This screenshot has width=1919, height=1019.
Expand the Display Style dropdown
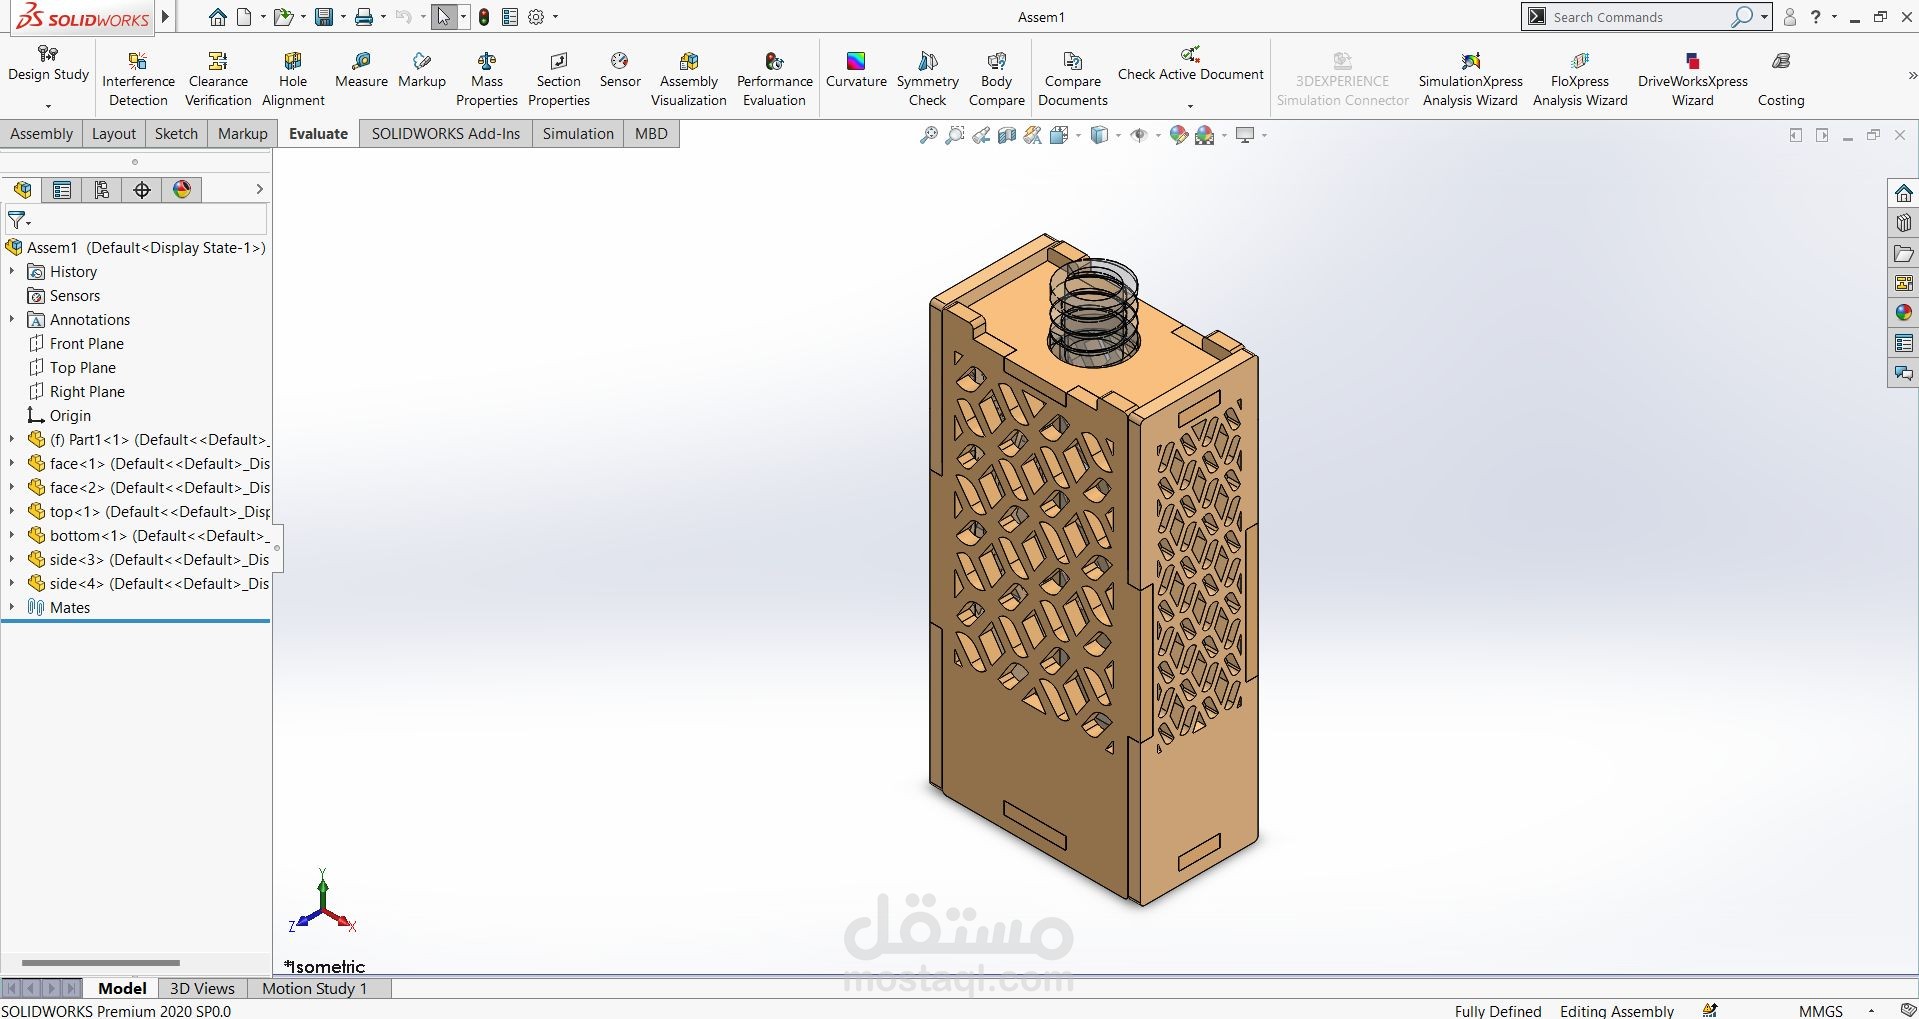[x=1117, y=135]
